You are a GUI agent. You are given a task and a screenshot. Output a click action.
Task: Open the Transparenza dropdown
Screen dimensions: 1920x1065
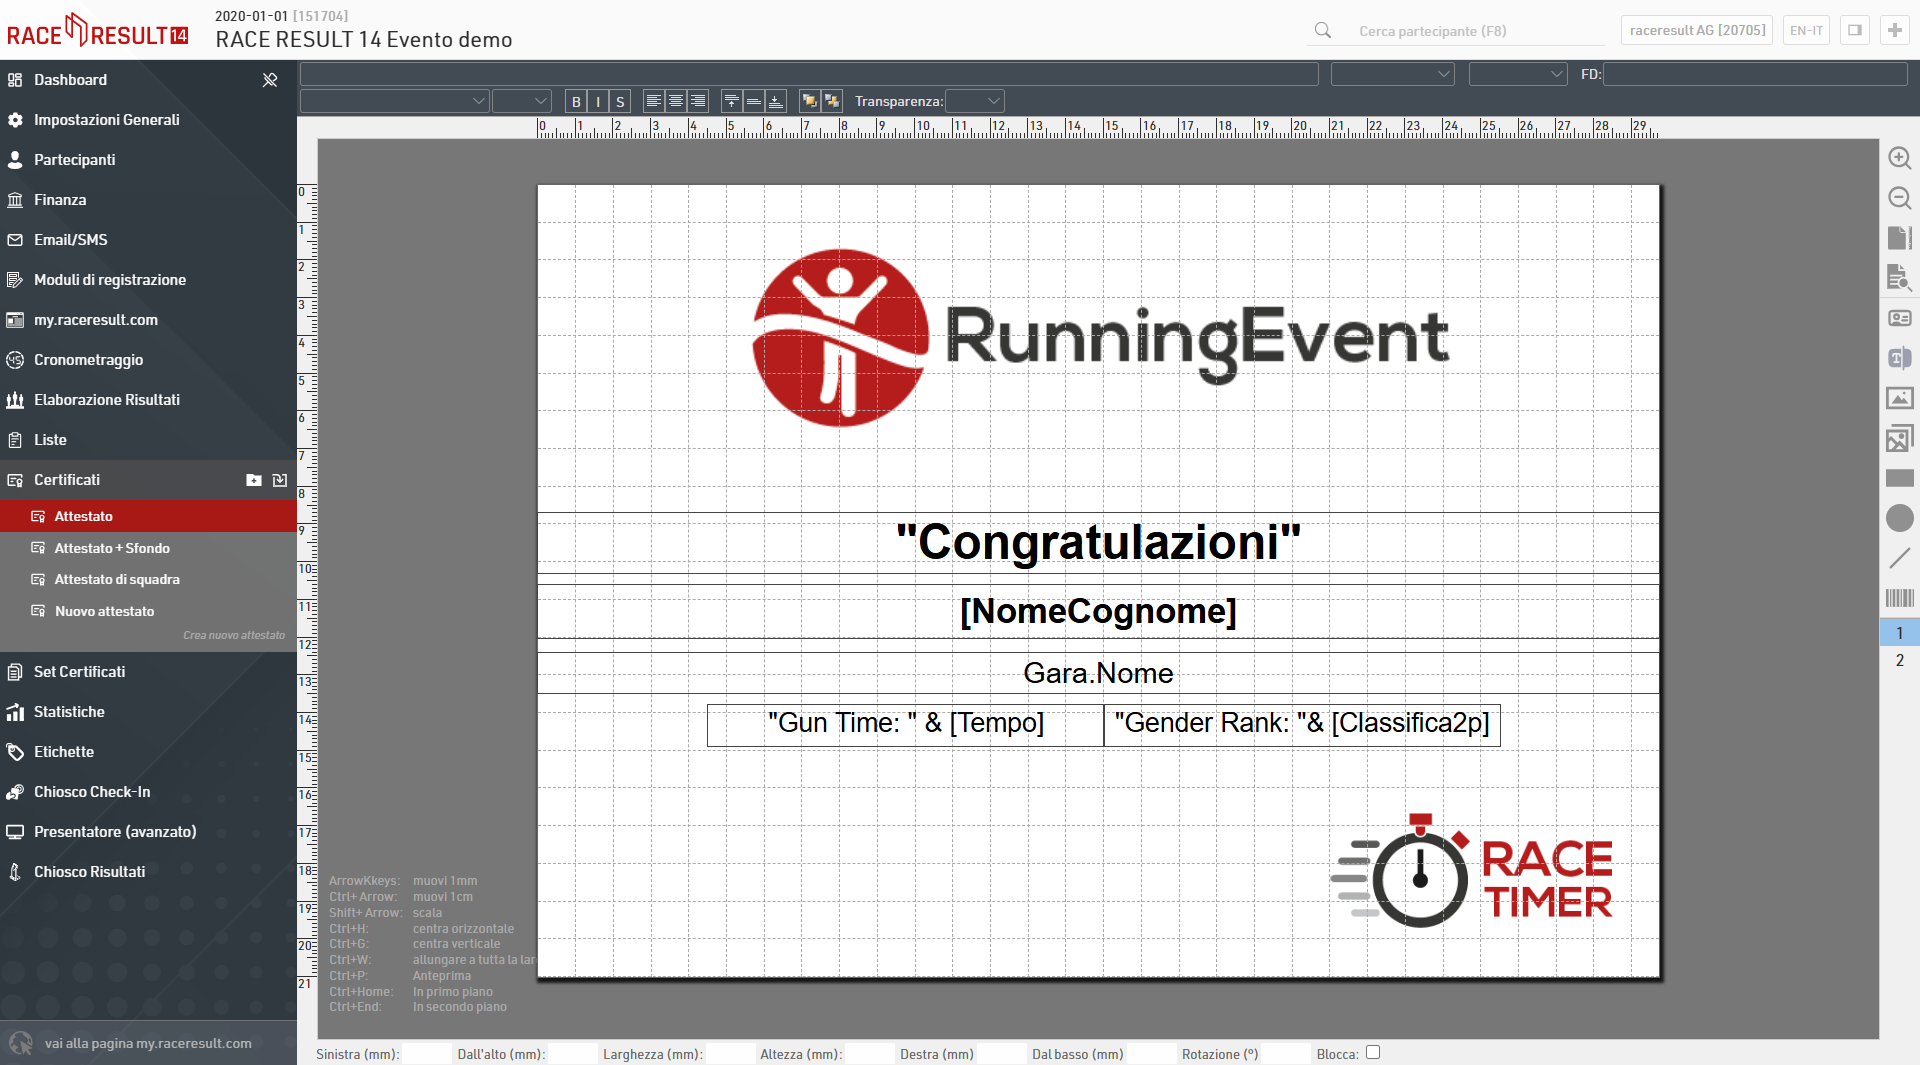tap(974, 101)
